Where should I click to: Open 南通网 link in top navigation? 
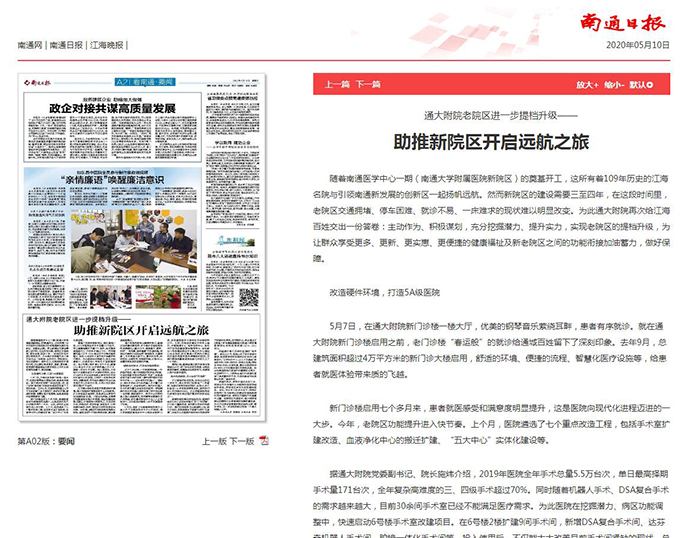click(30, 46)
